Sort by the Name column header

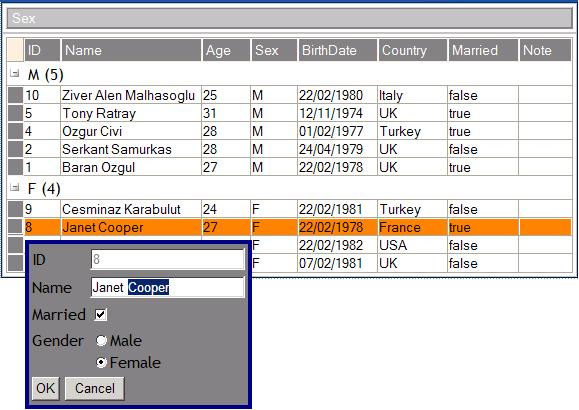coord(131,50)
